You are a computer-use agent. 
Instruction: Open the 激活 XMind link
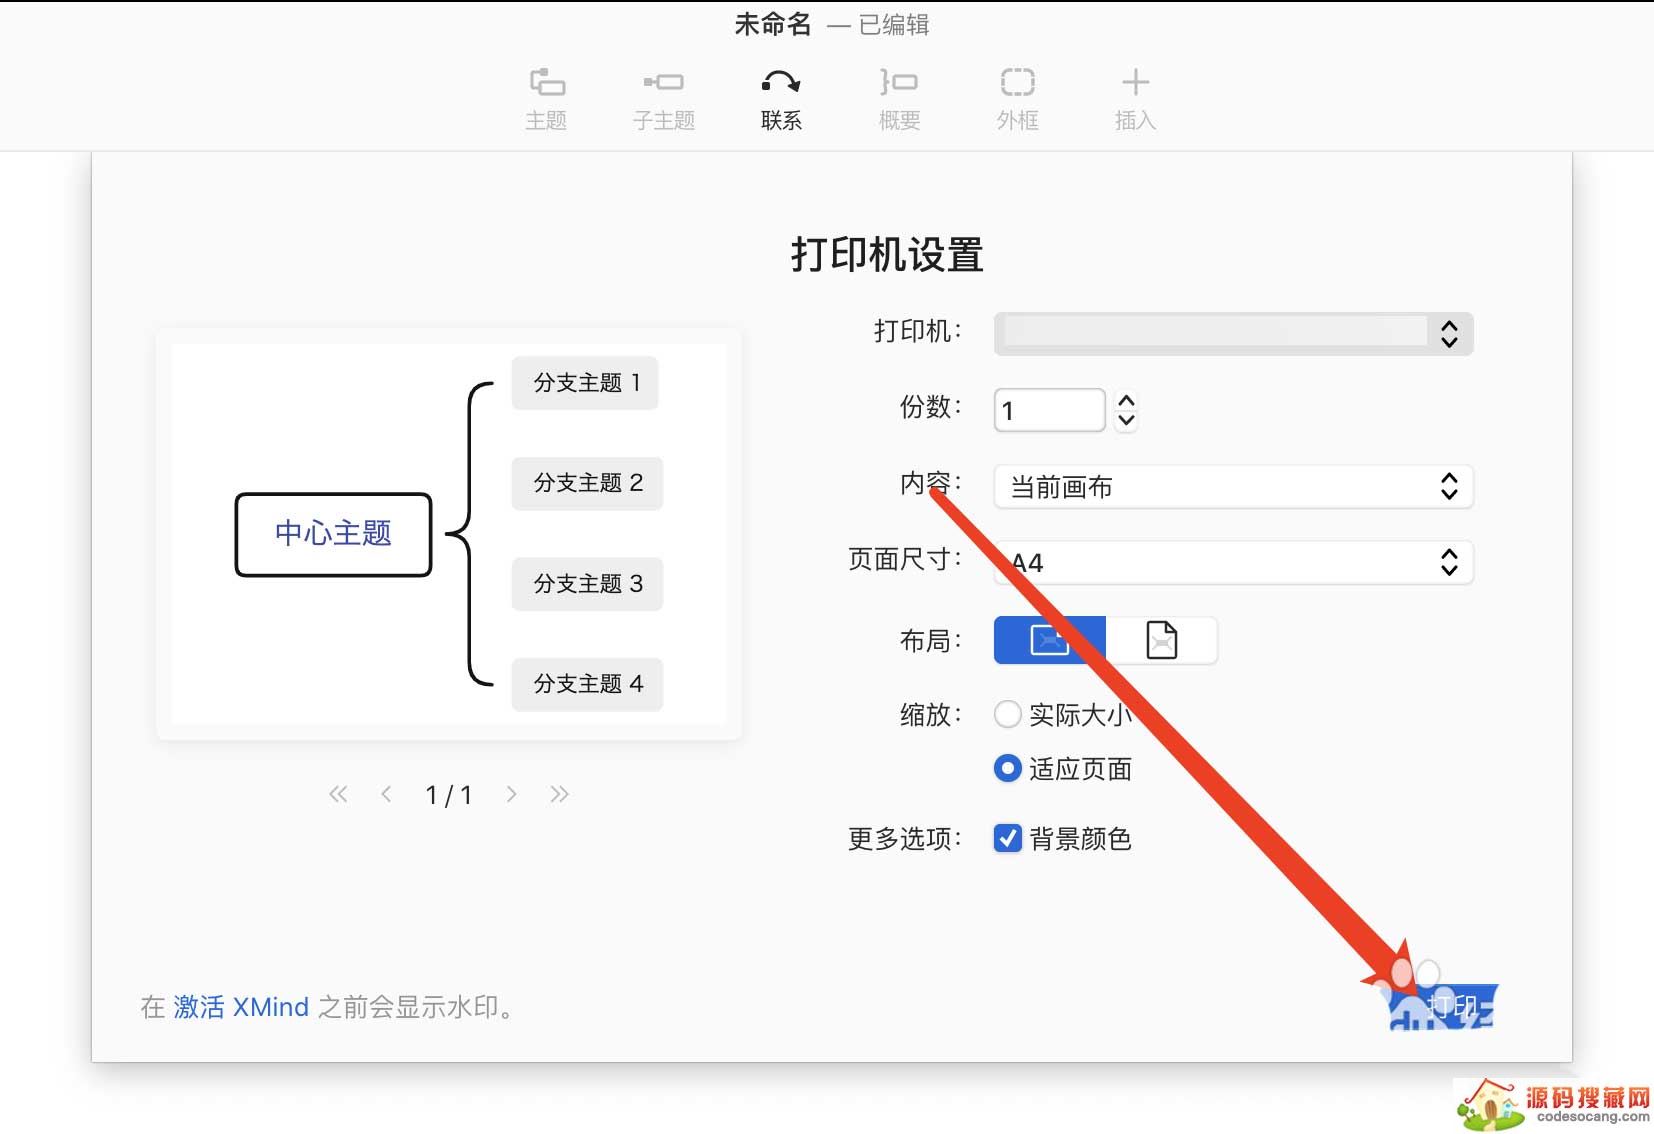click(x=241, y=1007)
